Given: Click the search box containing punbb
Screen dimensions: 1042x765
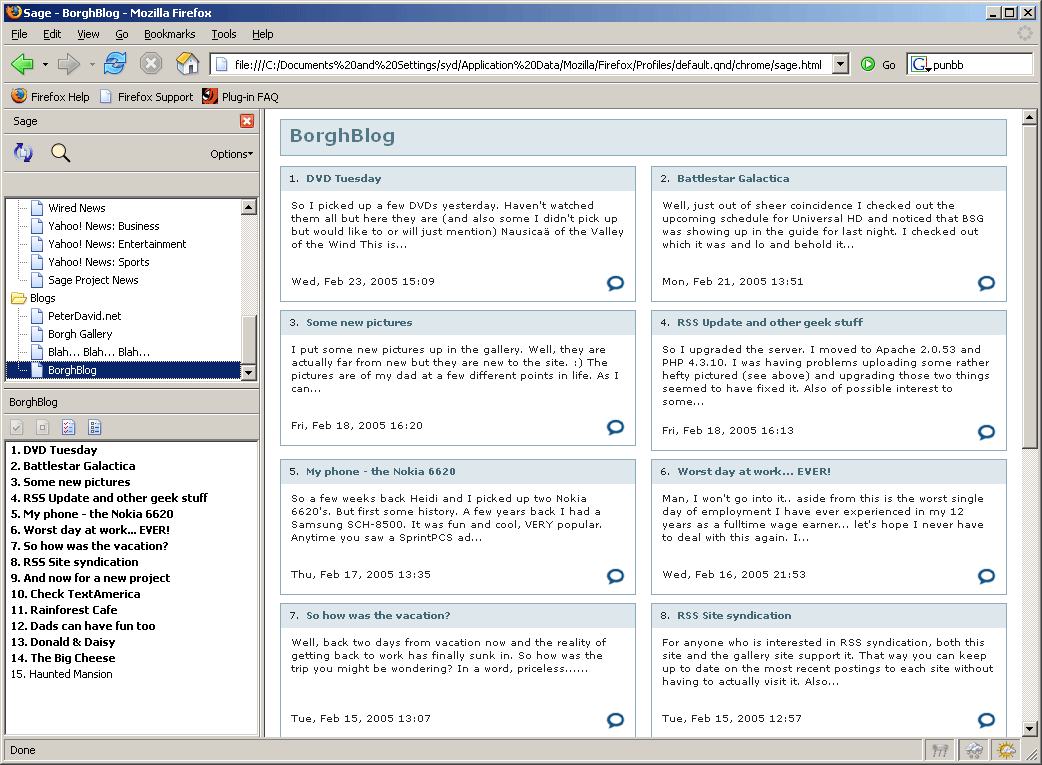Looking at the screenshot, I should [x=981, y=64].
